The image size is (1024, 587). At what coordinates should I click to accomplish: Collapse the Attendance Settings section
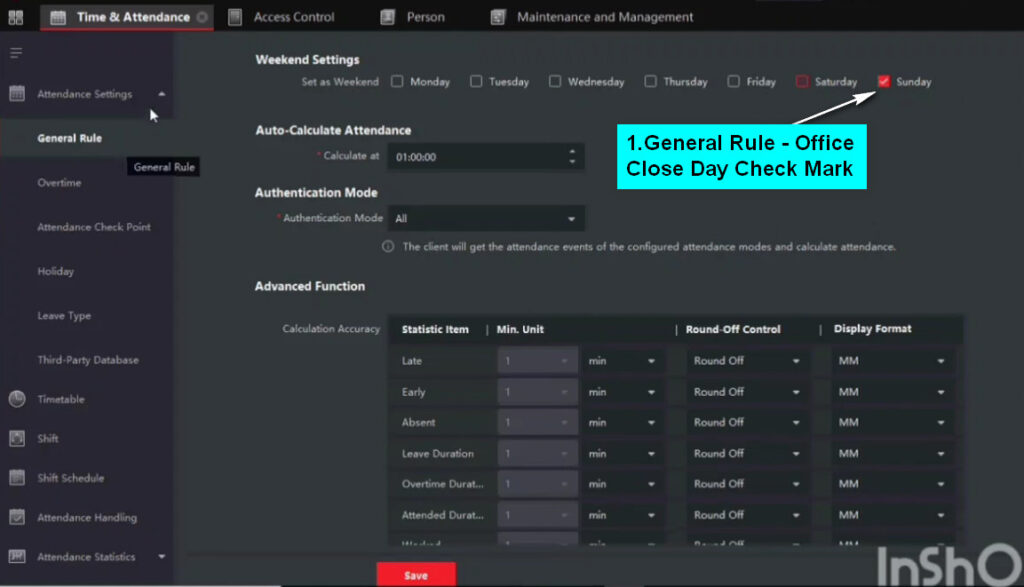click(161, 94)
